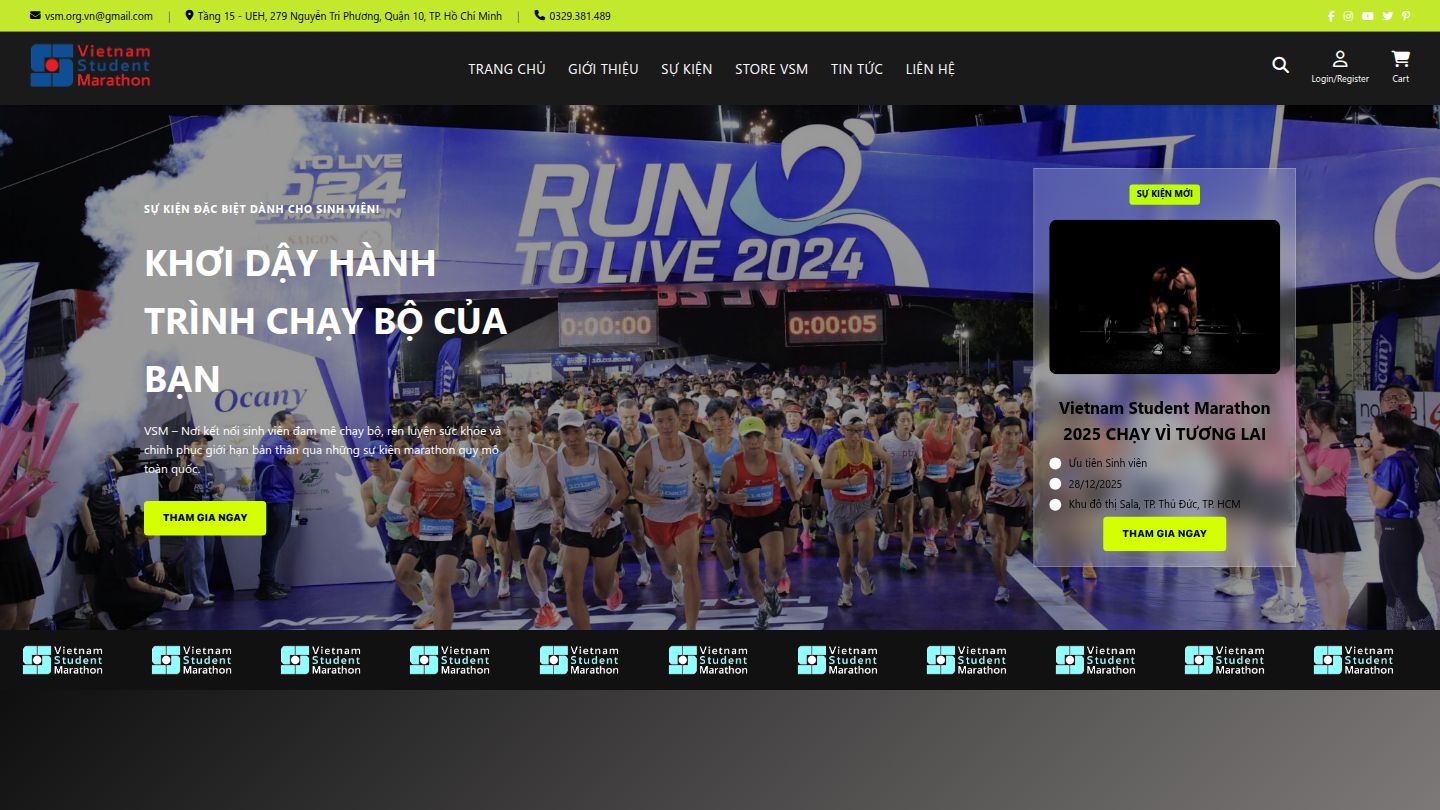Click the Tầng 15 - UEH address text
The width and height of the screenshot is (1440, 810).
350,16
